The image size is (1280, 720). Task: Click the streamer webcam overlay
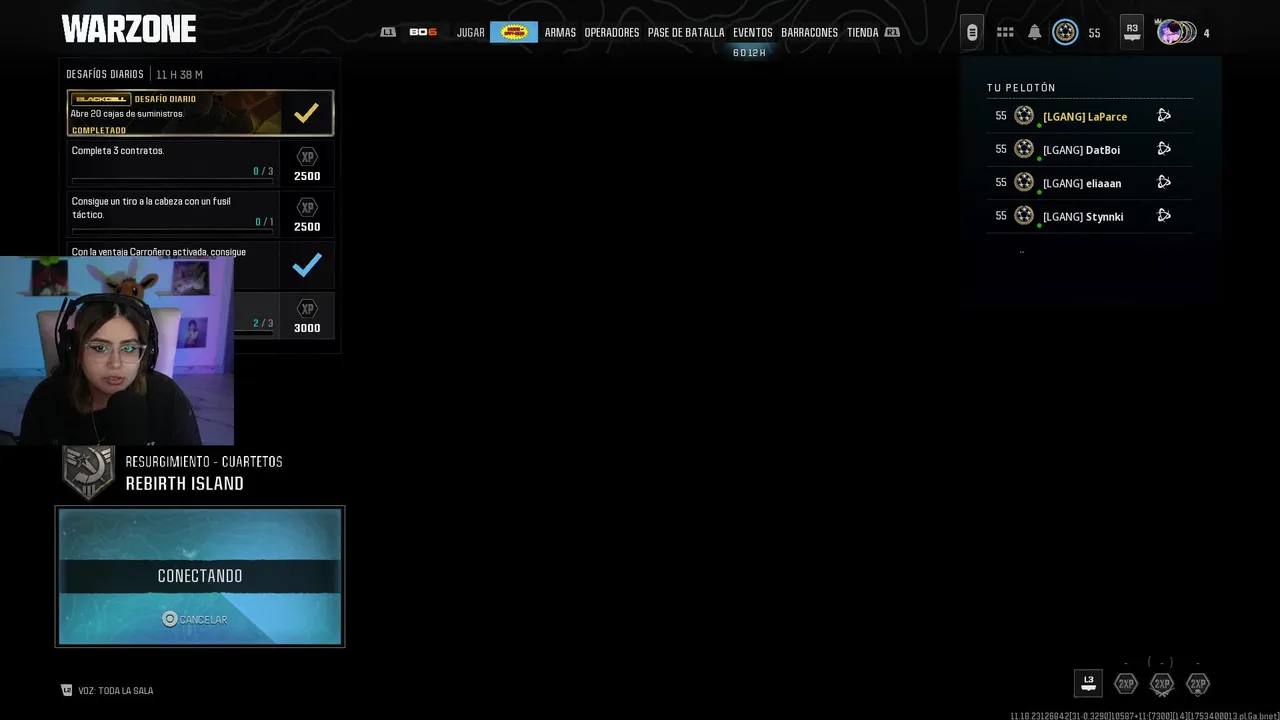(117, 350)
